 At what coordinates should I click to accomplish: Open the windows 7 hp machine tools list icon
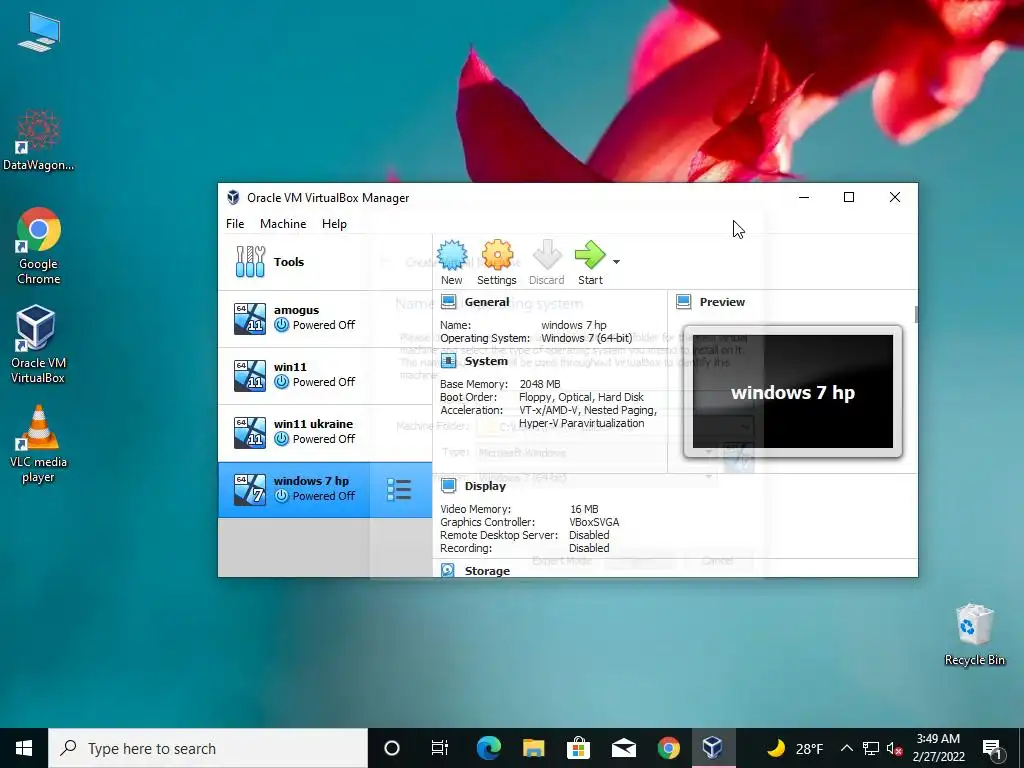tap(399, 490)
